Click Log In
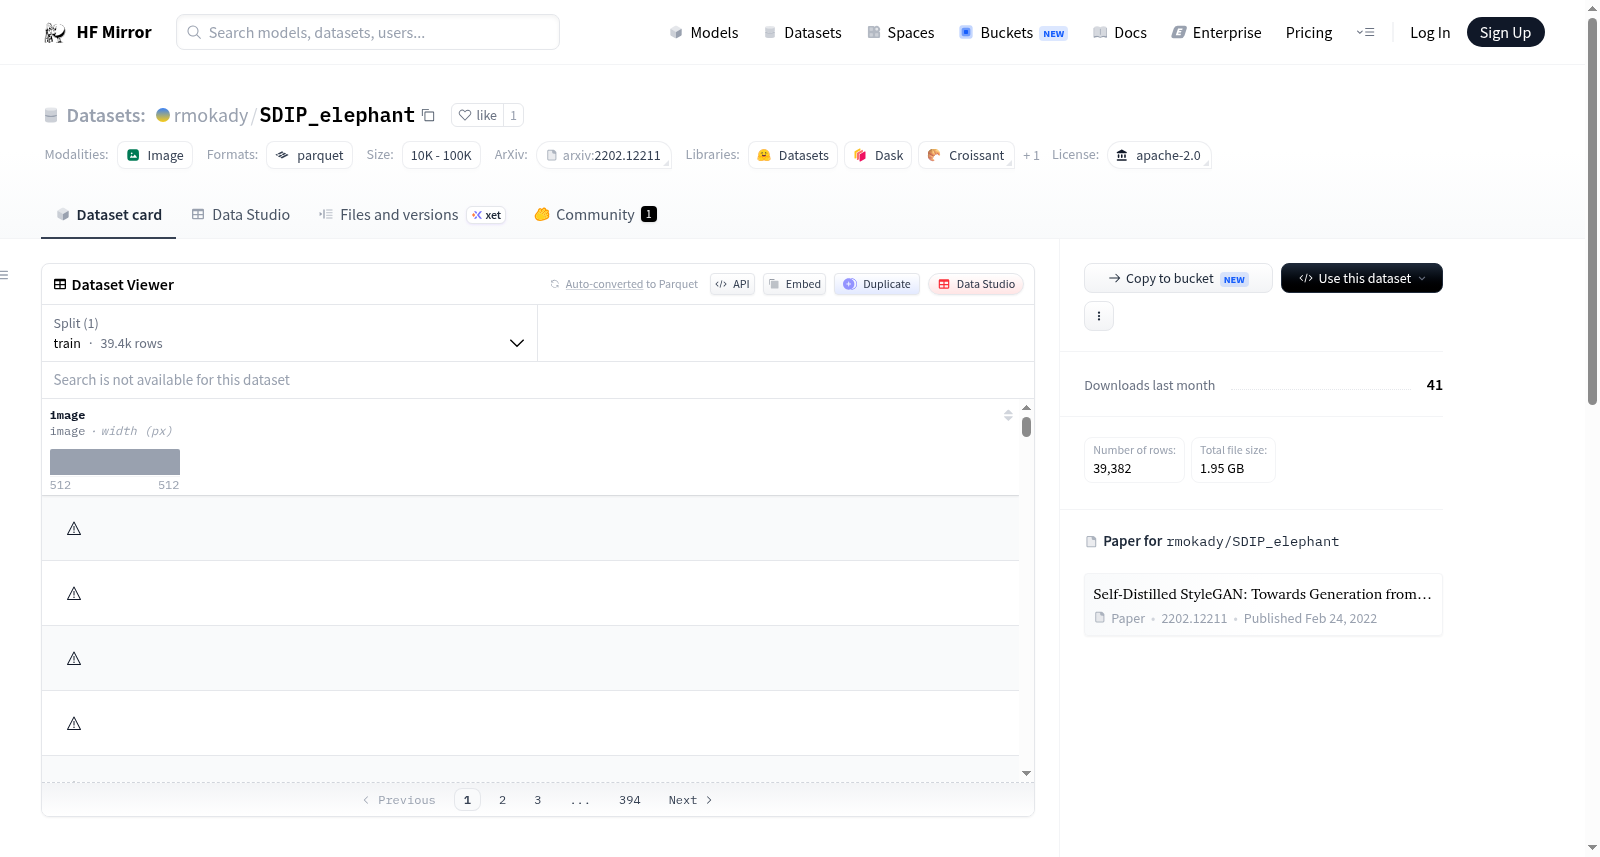Screen dimensions: 1600x857 1430,33
